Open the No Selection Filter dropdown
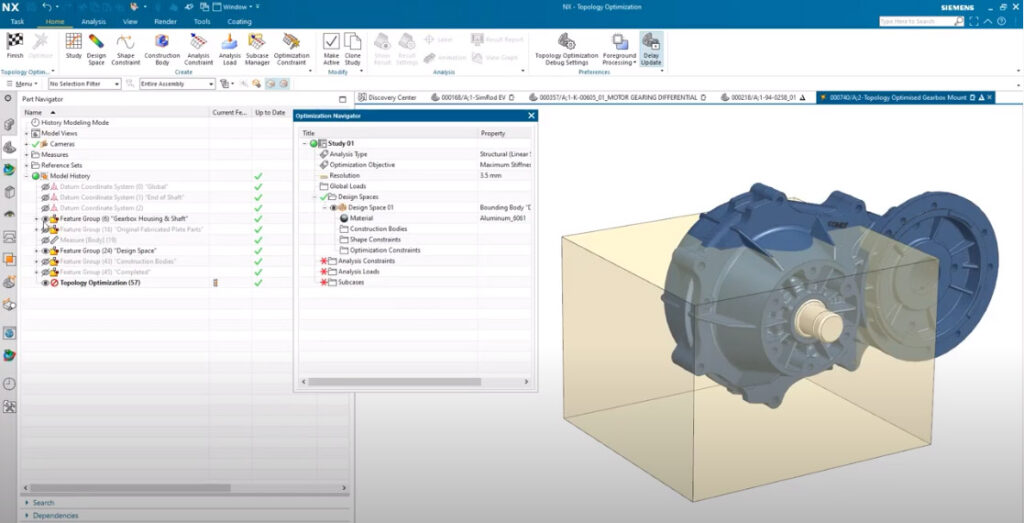The width and height of the screenshot is (1024, 523). pos(85,84)
